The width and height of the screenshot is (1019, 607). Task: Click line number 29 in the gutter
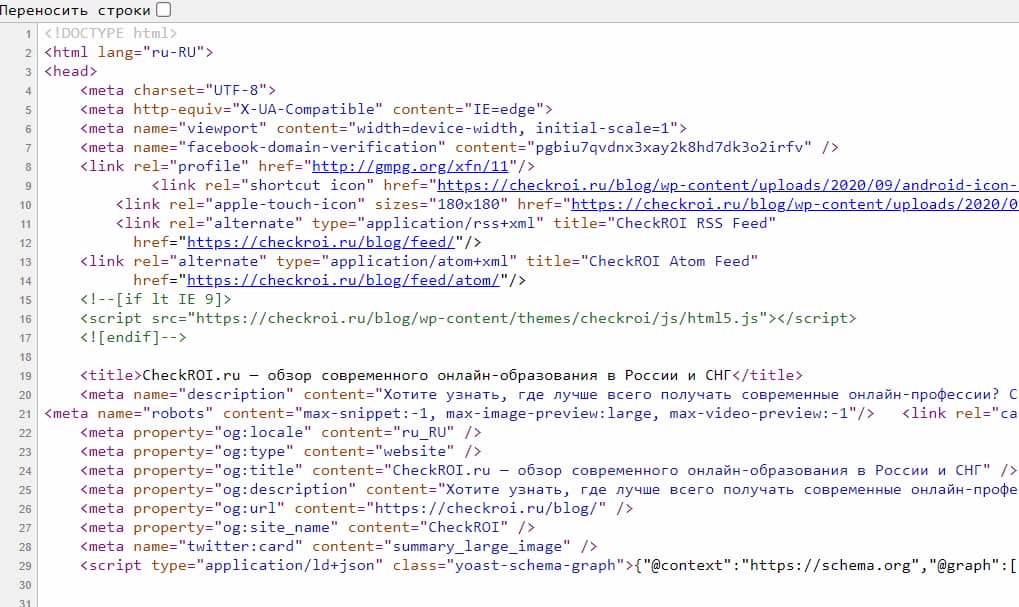[x=25, y=566]
